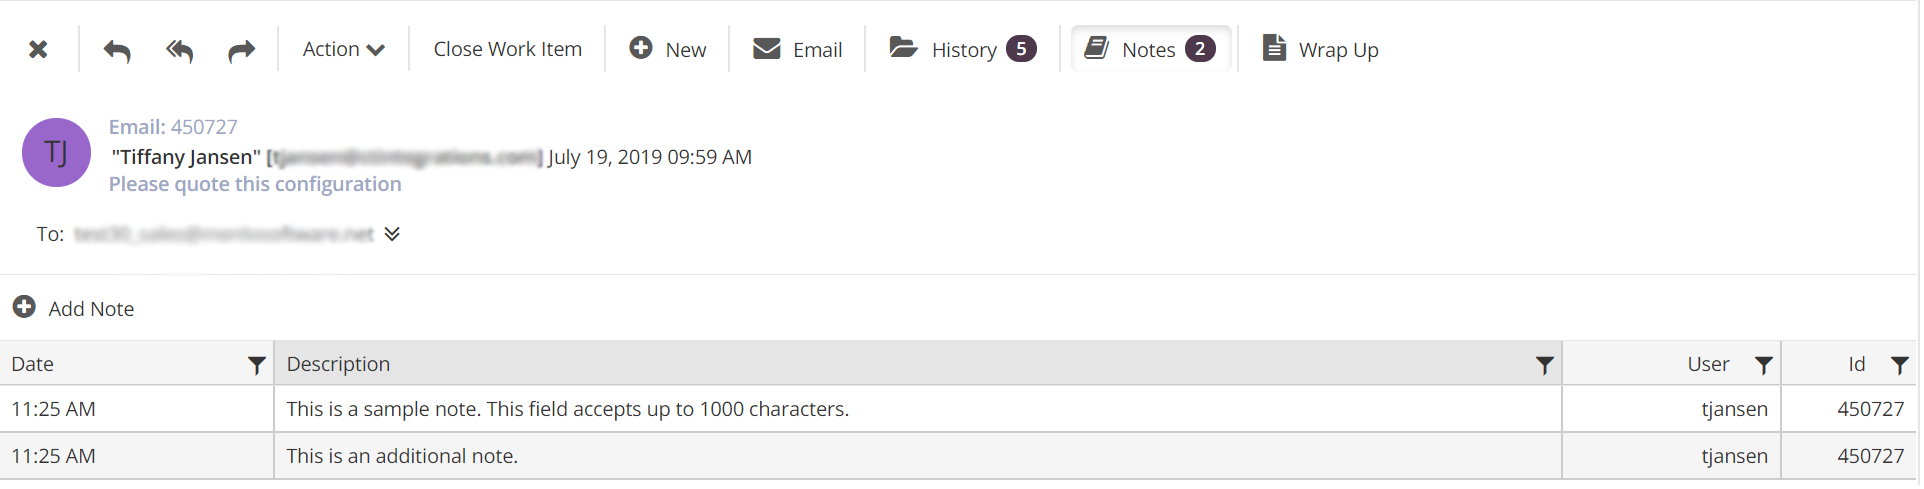Click the Id column filter icon
Screen dimensions: 1924x489
1900,365
